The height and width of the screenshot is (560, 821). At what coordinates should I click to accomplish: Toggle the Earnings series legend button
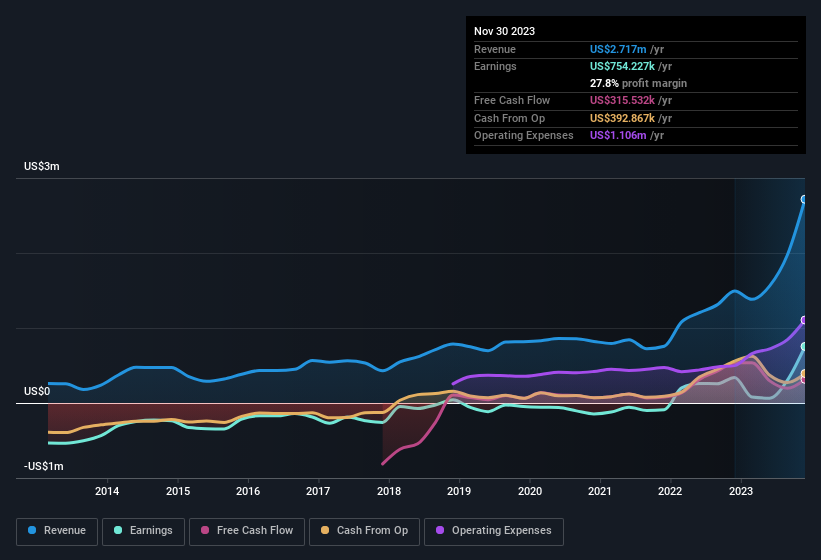pyautogui.click(x=143, y=531)
